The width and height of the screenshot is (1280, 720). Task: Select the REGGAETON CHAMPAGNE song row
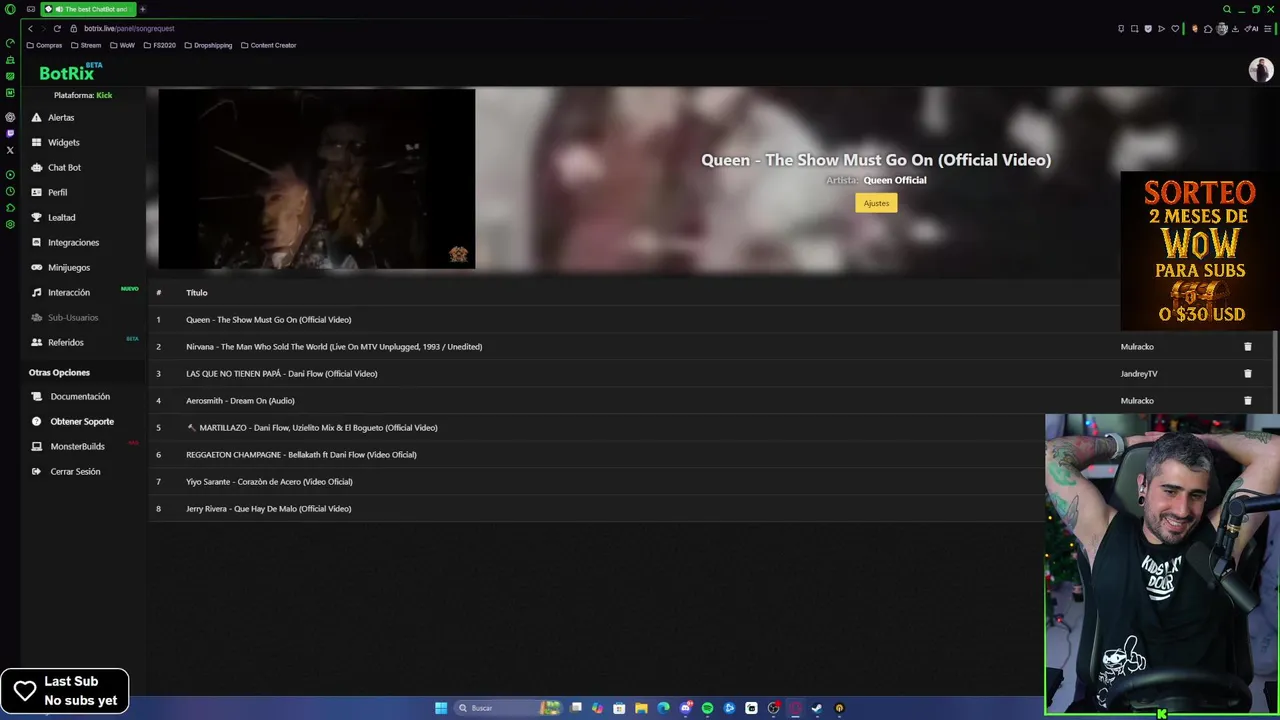point(596,455)
